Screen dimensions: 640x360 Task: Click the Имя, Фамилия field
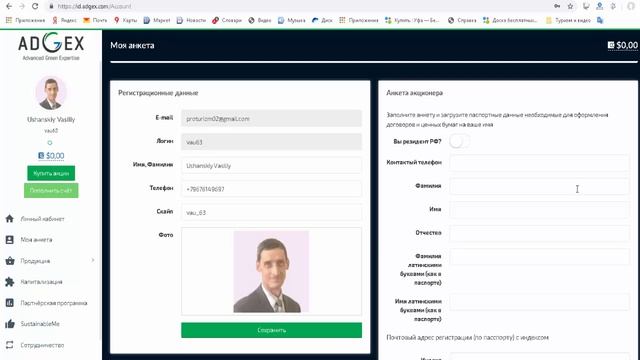pyautogui.click(x=271, y=165)
